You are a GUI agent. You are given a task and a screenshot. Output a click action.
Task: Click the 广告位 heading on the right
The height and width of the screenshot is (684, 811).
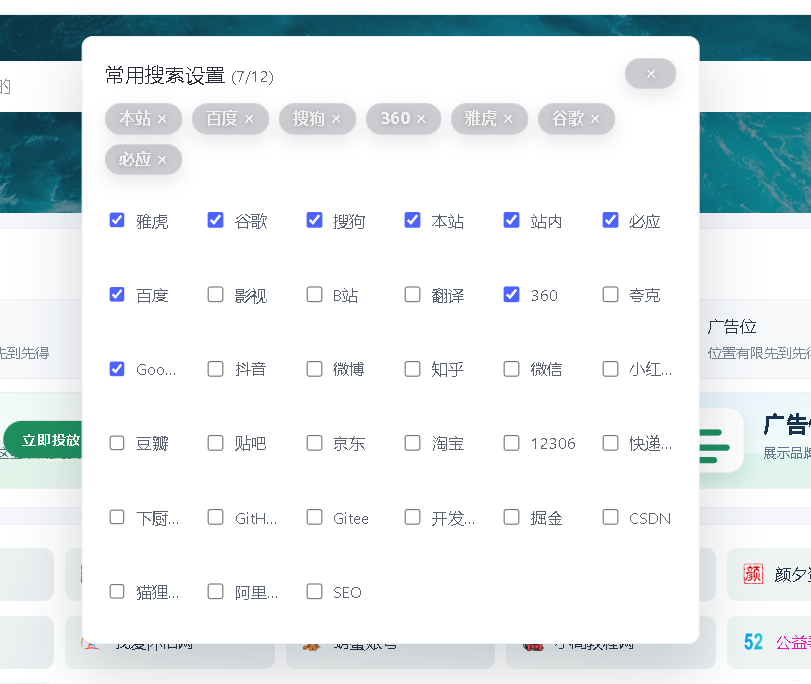coord(732,326)
